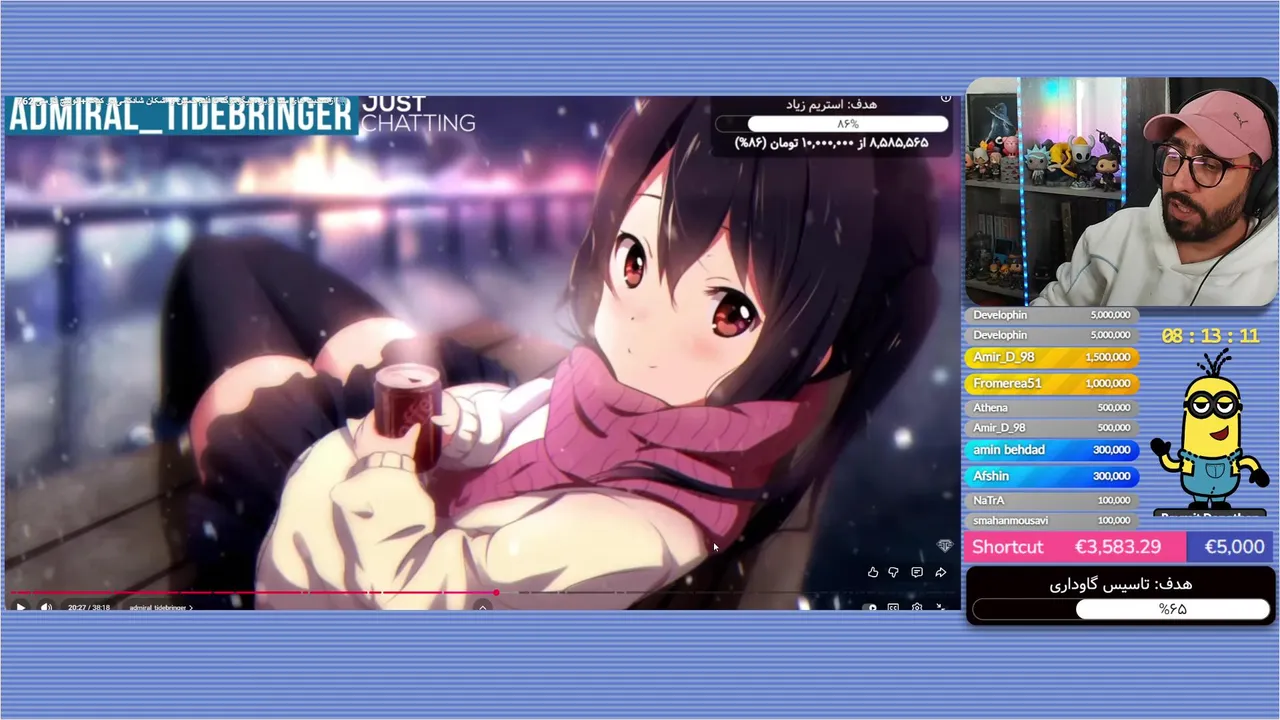Click the Fromerea51 1,000,000 donation row
The width and height of the screenshot is (1280, 720).
click(x=1052, y=383)
